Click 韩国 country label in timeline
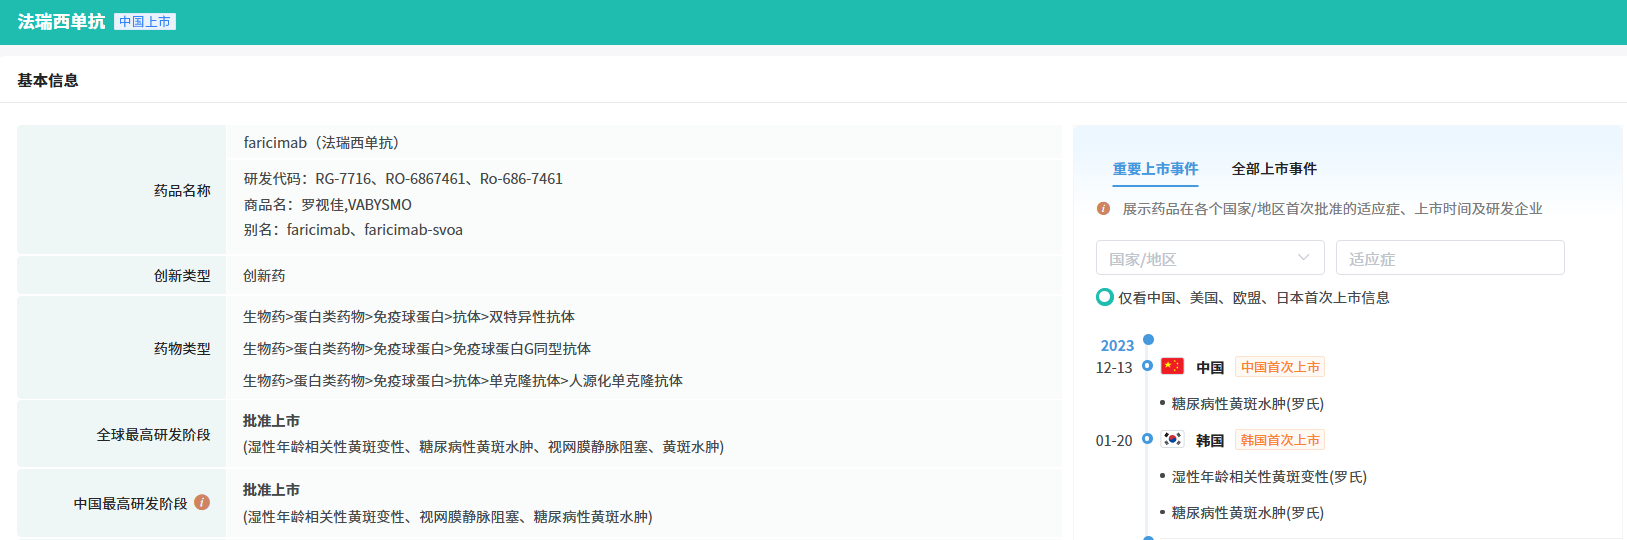The width and height of the screenshot is (1627, 540). click(1210, 440)
